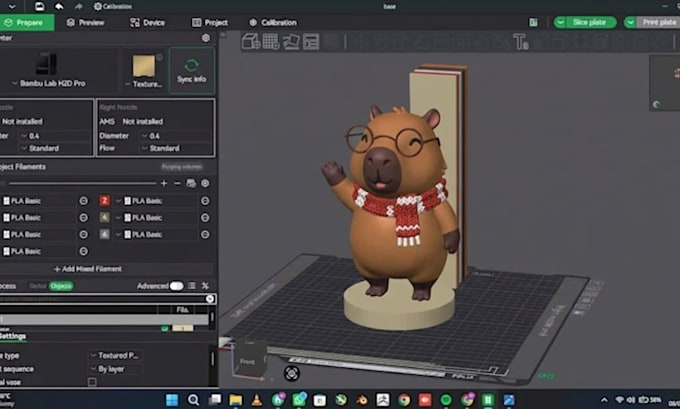Open VLC from the taskbar
The height and width of the screenshot is (409, 680).
[x=257, y=400]
